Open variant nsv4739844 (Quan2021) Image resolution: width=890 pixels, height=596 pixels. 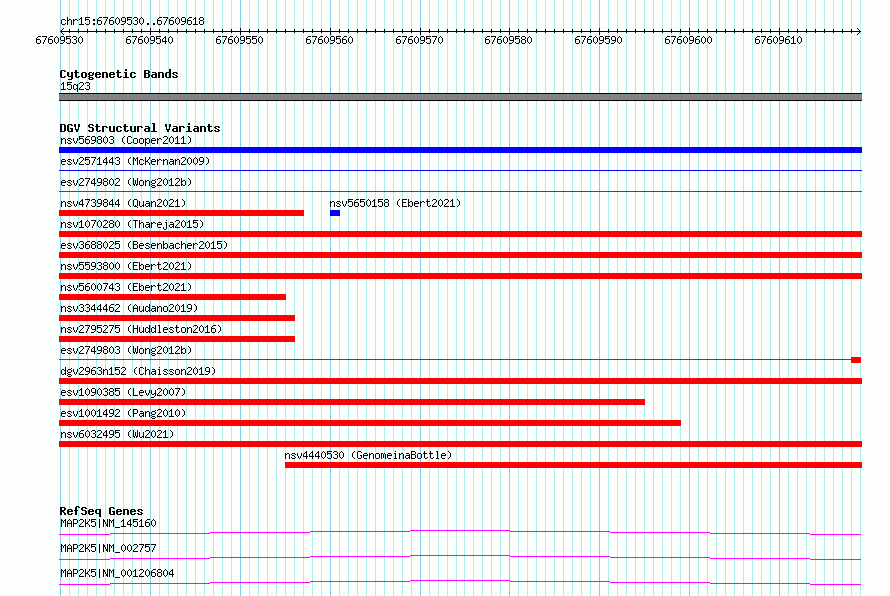pyautogui.click(x=123, y=203)
